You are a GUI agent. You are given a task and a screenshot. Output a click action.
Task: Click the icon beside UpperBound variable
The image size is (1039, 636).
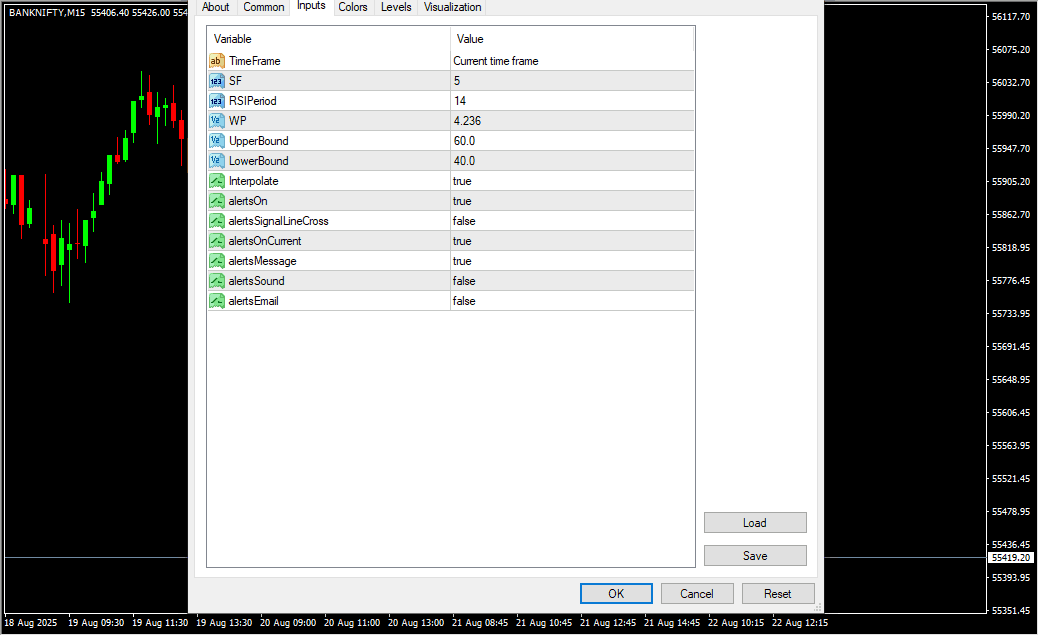[217, 141]
